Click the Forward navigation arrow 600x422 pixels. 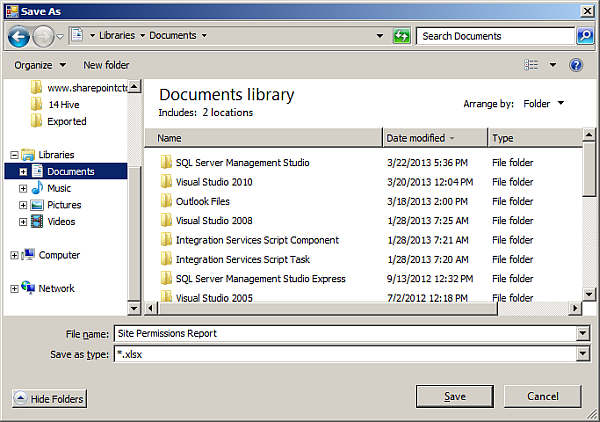pos(43,36)
